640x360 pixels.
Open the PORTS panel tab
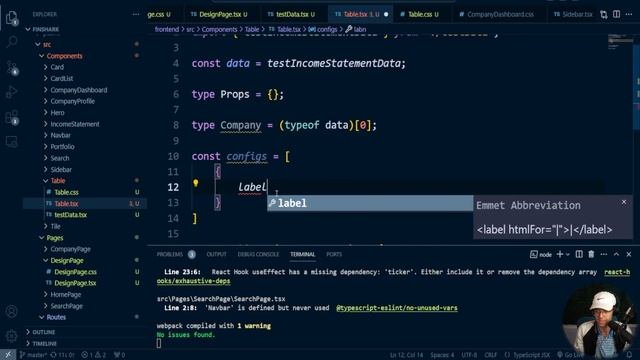click(x=334, y=254)
